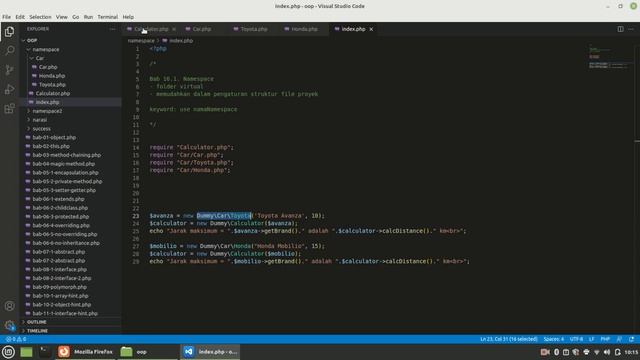640x360 pixels.
Task: Open the Run menu
Action: (x=88, y=17)
